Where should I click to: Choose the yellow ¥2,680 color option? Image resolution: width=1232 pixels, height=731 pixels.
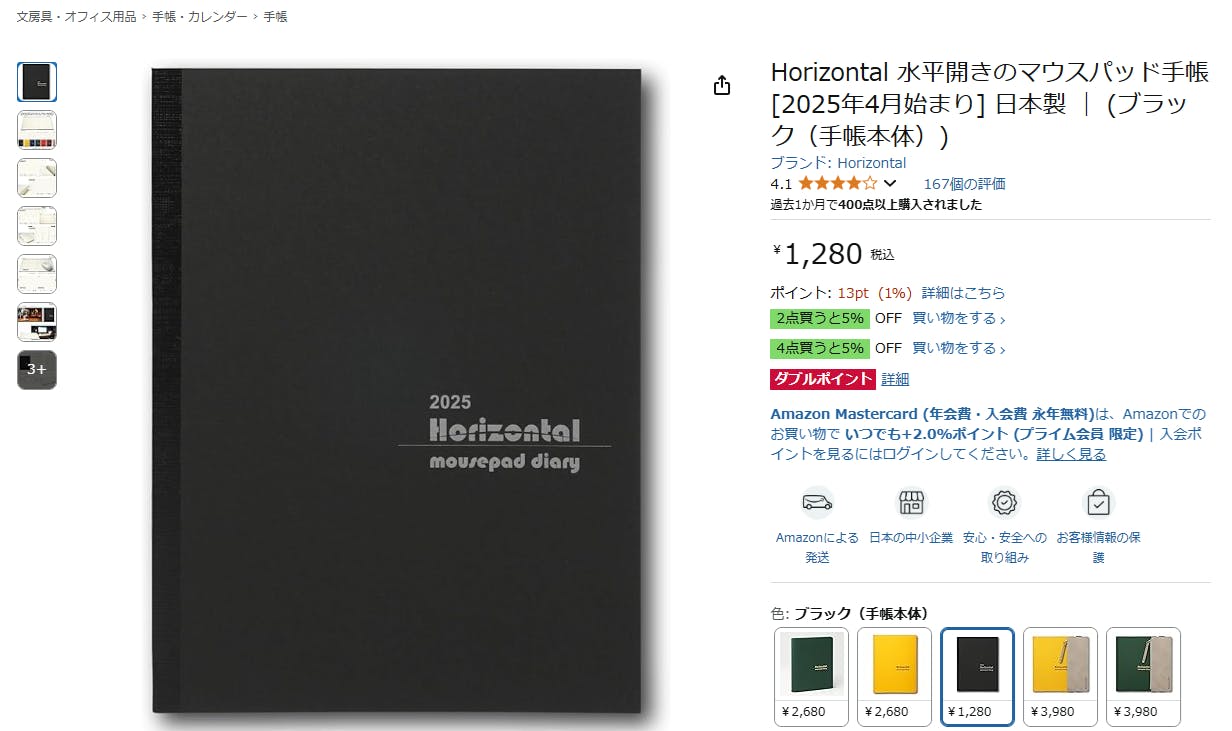895,676
